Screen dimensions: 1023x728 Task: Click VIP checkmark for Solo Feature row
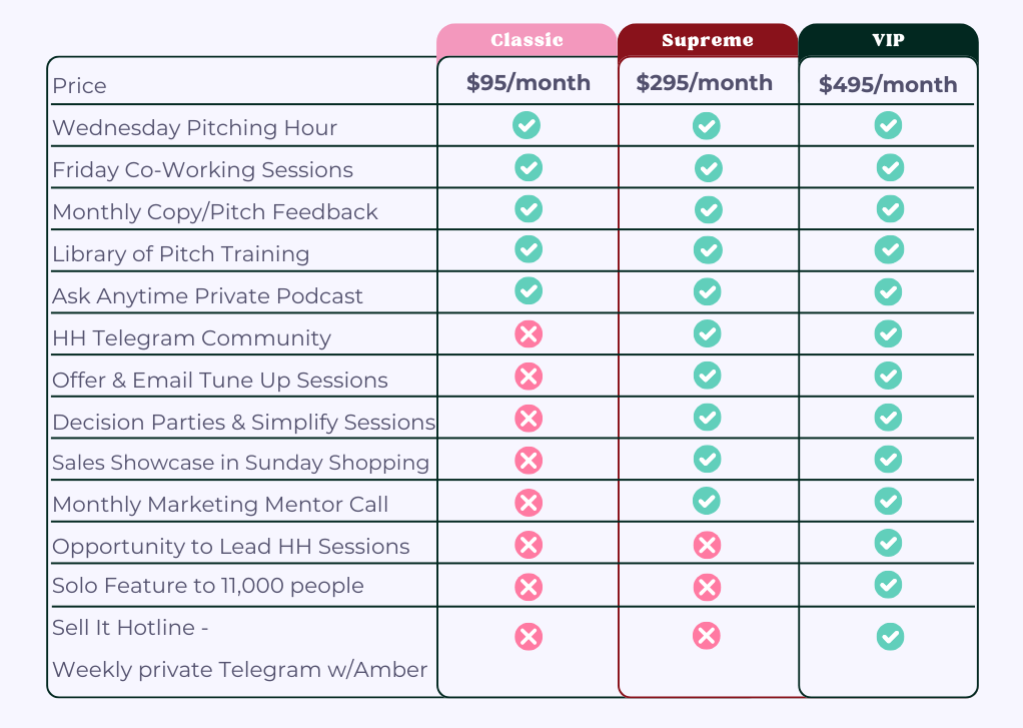tap(888, 584)
